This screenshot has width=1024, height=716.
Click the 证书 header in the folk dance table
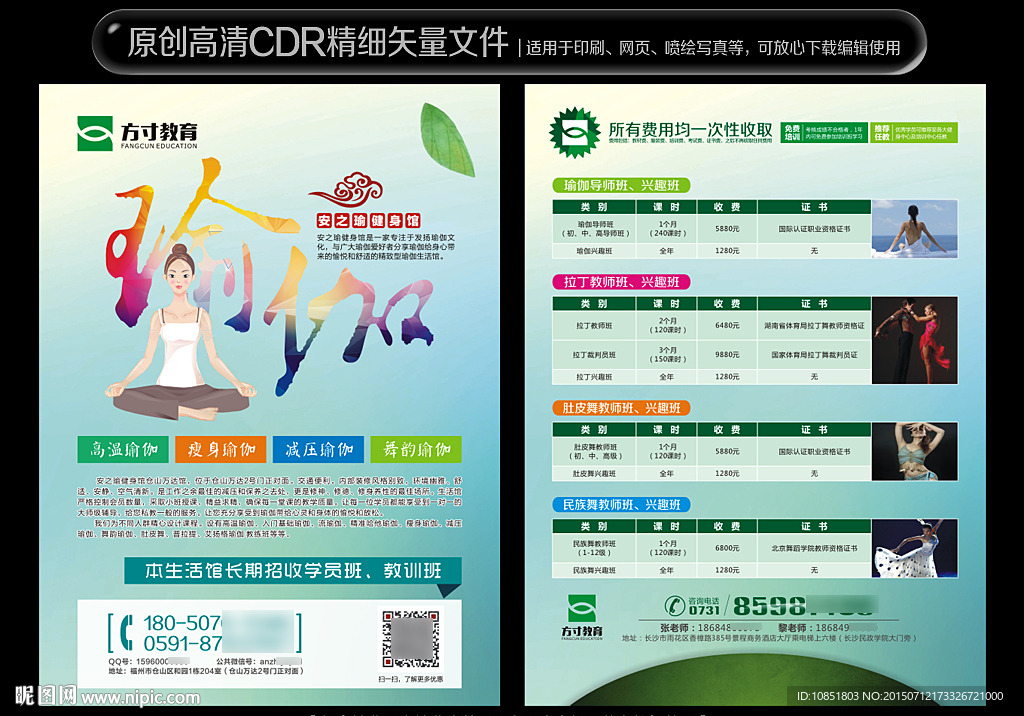(x=814, y=527)
